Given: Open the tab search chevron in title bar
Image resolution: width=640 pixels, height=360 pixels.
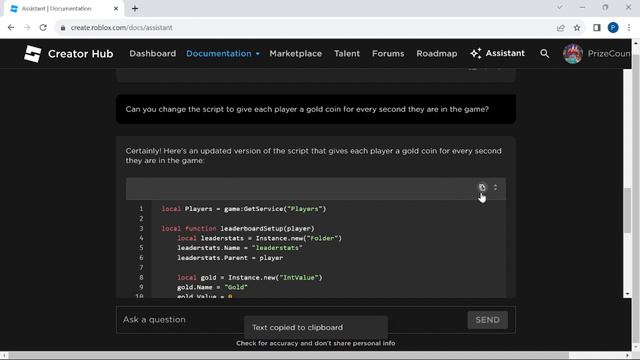Looking at the screenshot, I should 560,7.
